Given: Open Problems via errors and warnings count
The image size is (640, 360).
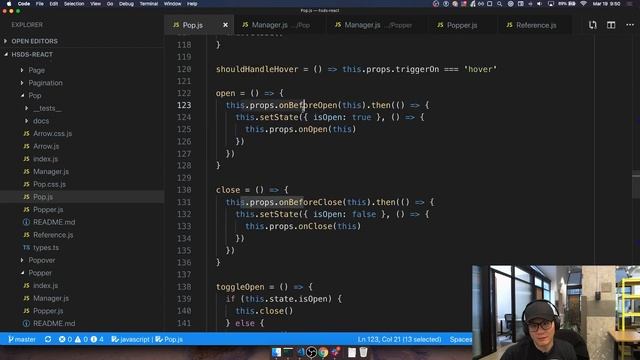Looking at the screenshot, I should pyautogui.click(x=81, y=339).
